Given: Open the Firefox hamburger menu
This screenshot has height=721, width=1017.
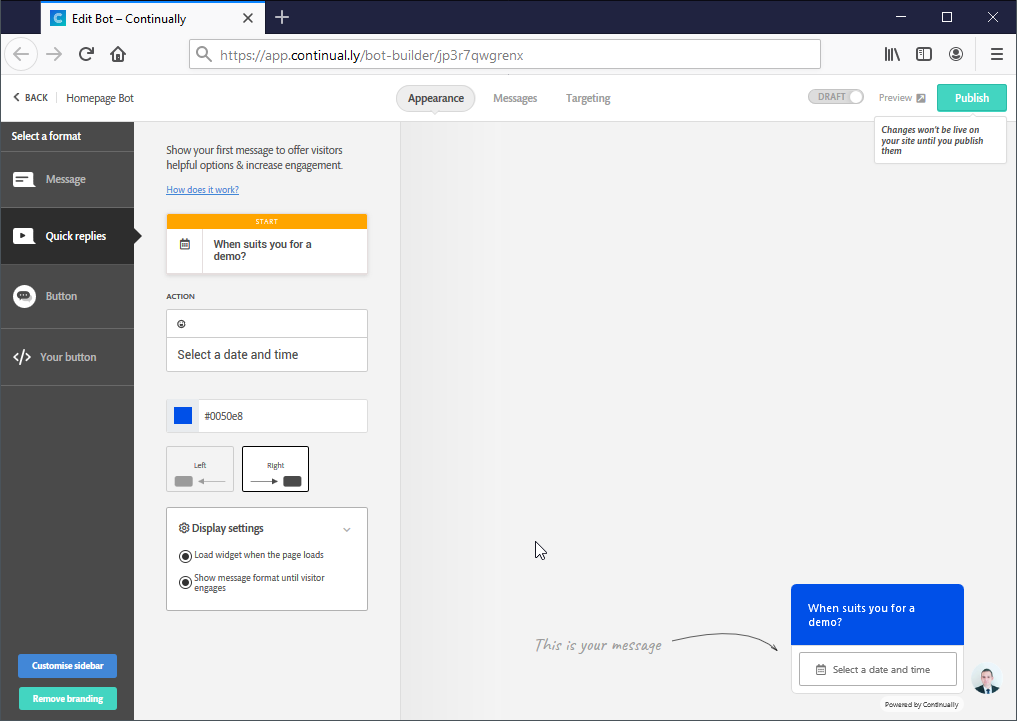Looking at the screenshot, I should click(996, 54).
